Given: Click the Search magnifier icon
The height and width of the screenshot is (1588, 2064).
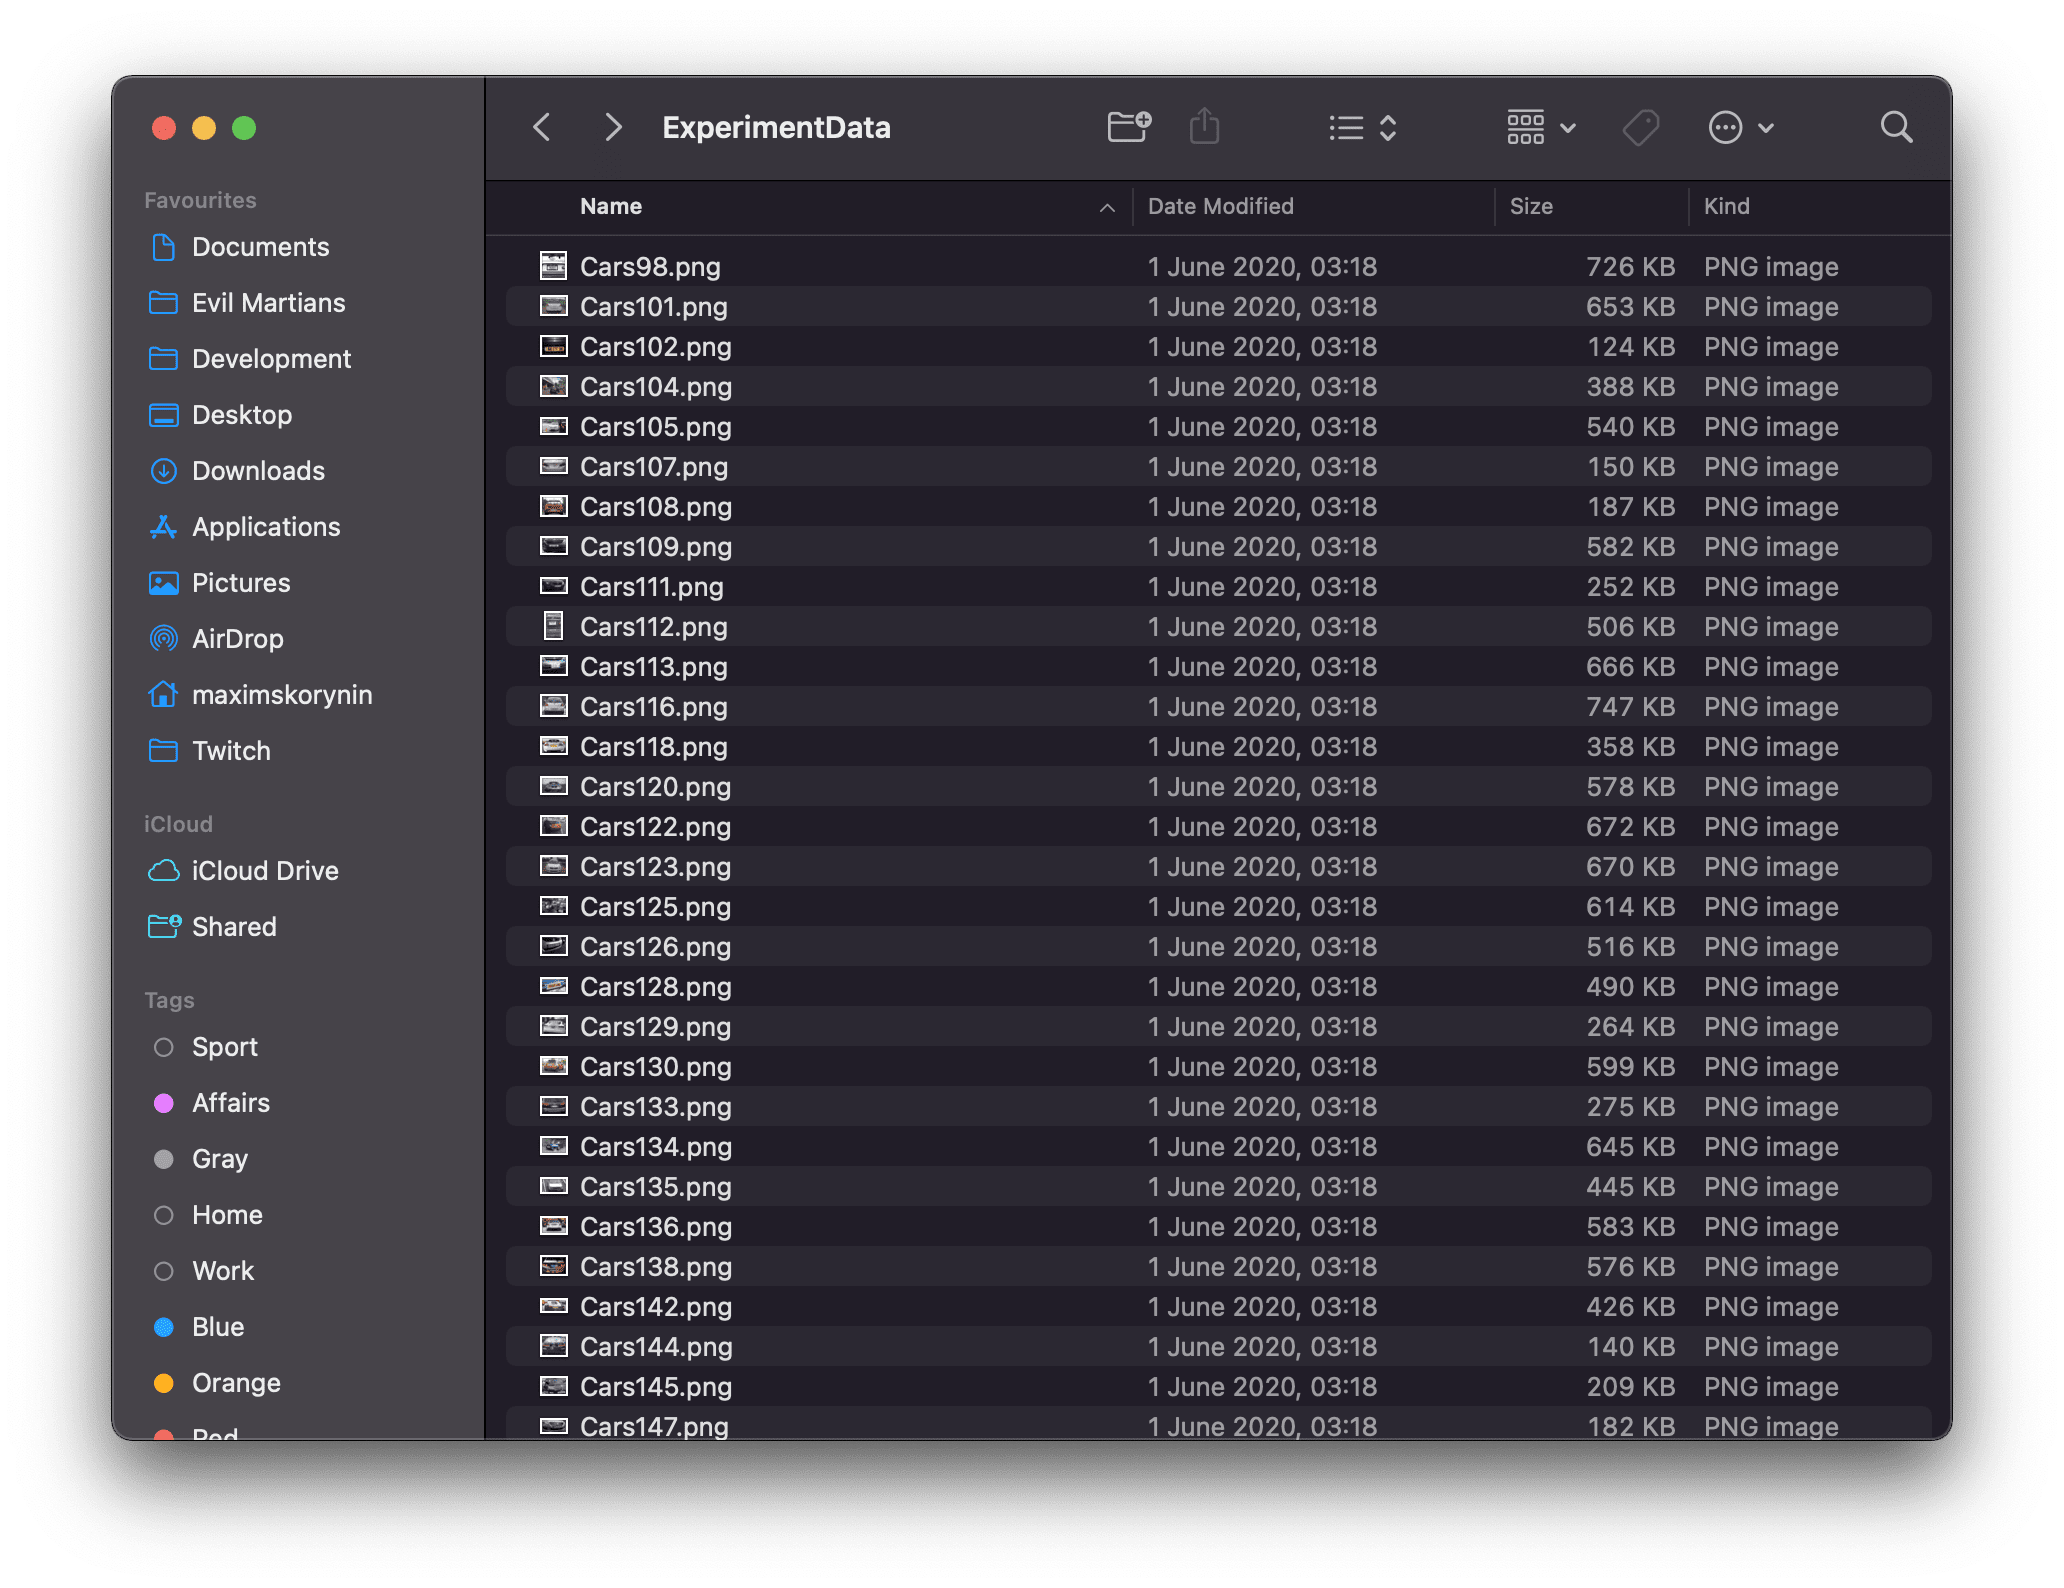Looking at the screenshot, I should pos(1895,127).
